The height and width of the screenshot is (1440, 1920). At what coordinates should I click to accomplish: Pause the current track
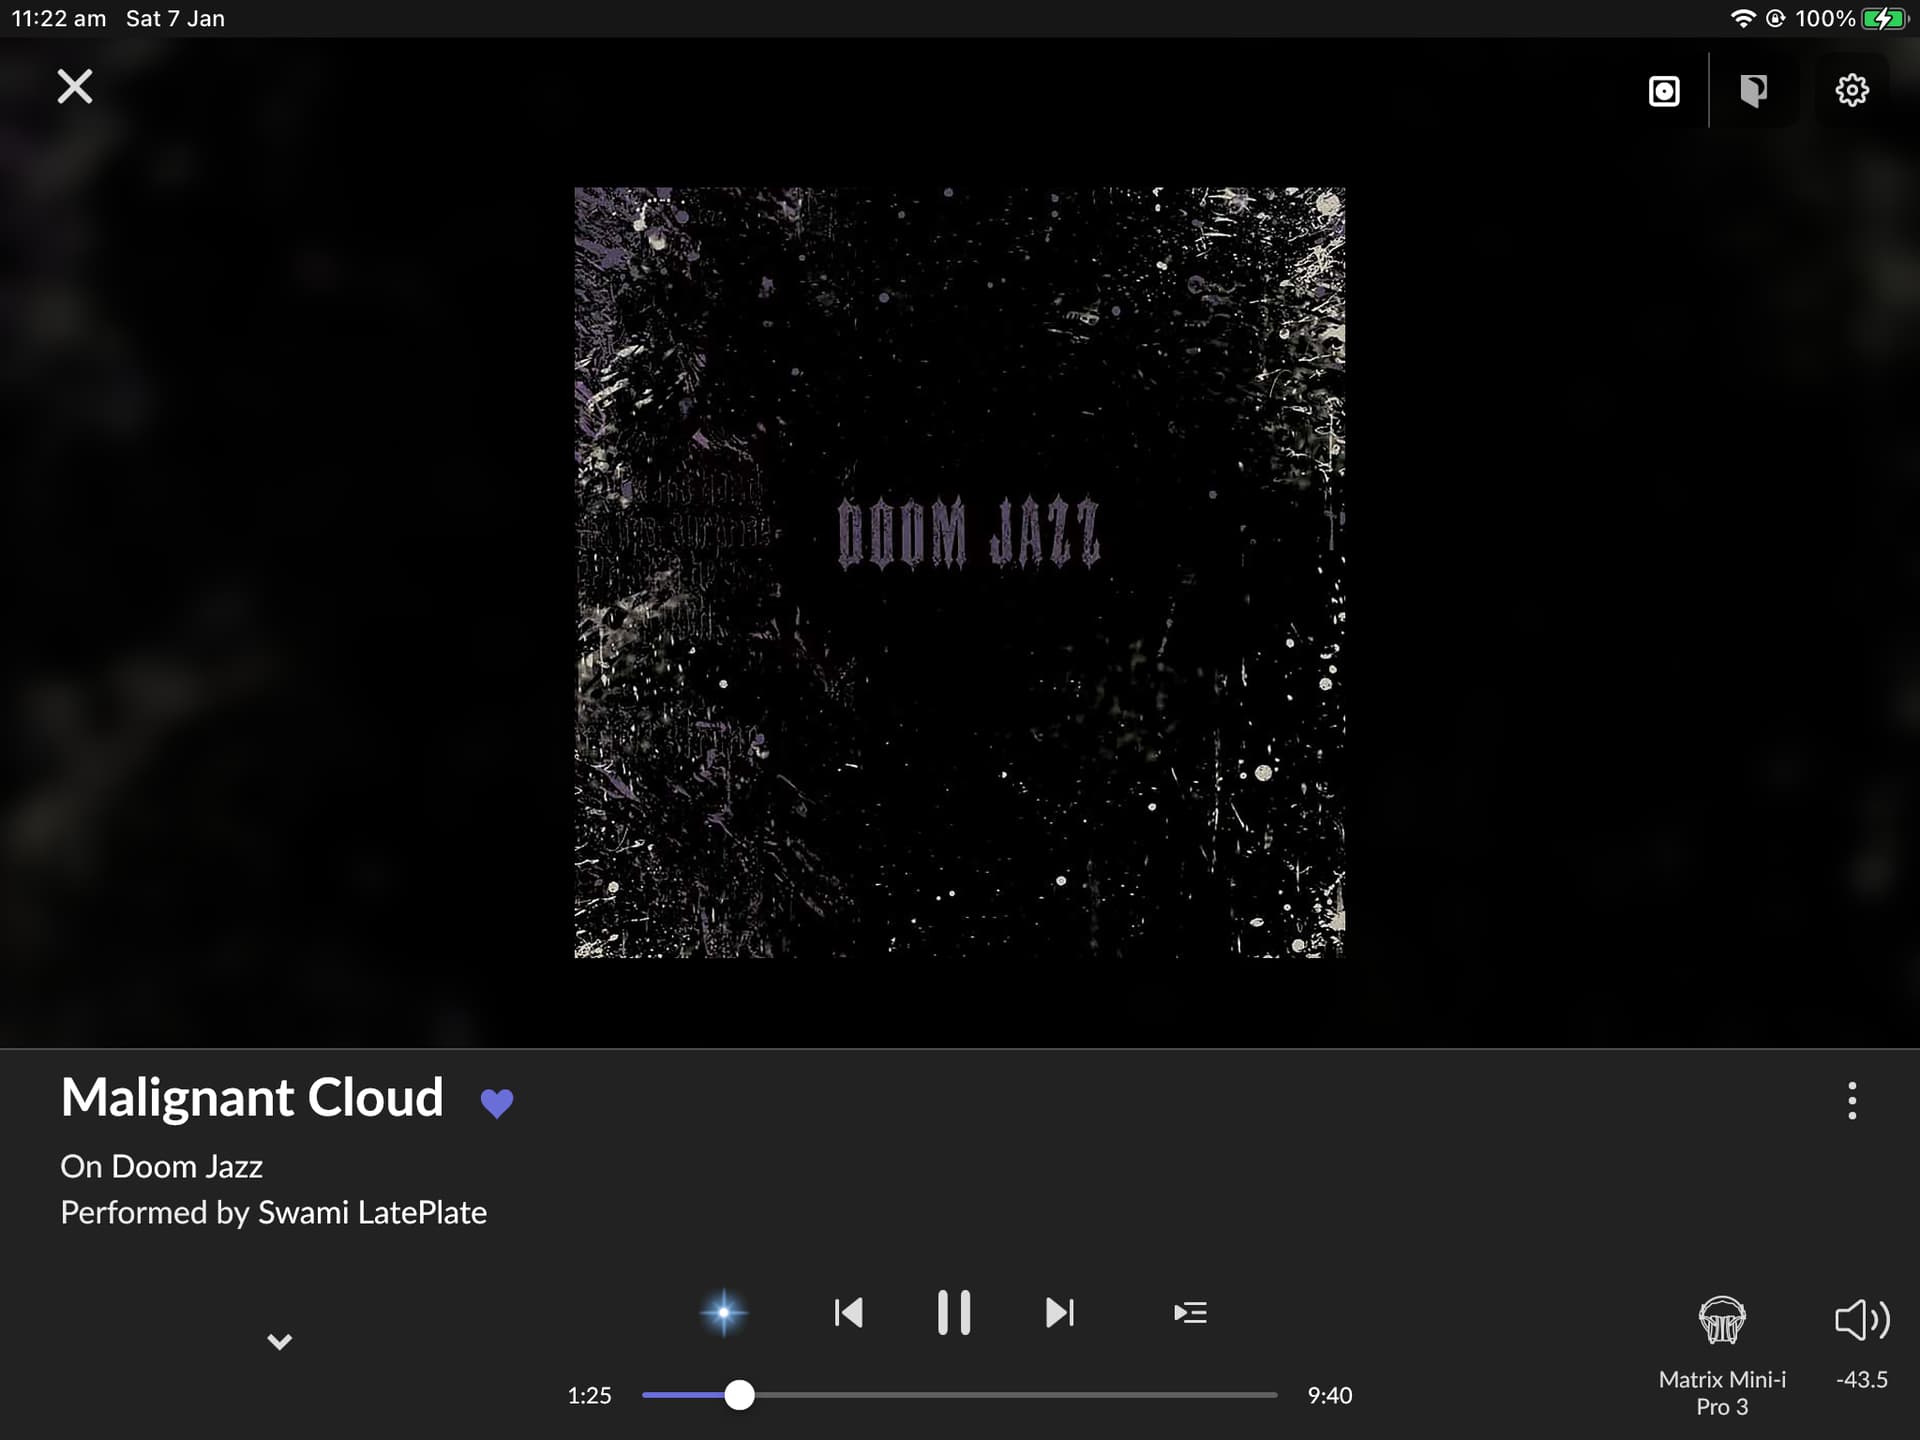pyautogui.click(x=953, y=1312)
